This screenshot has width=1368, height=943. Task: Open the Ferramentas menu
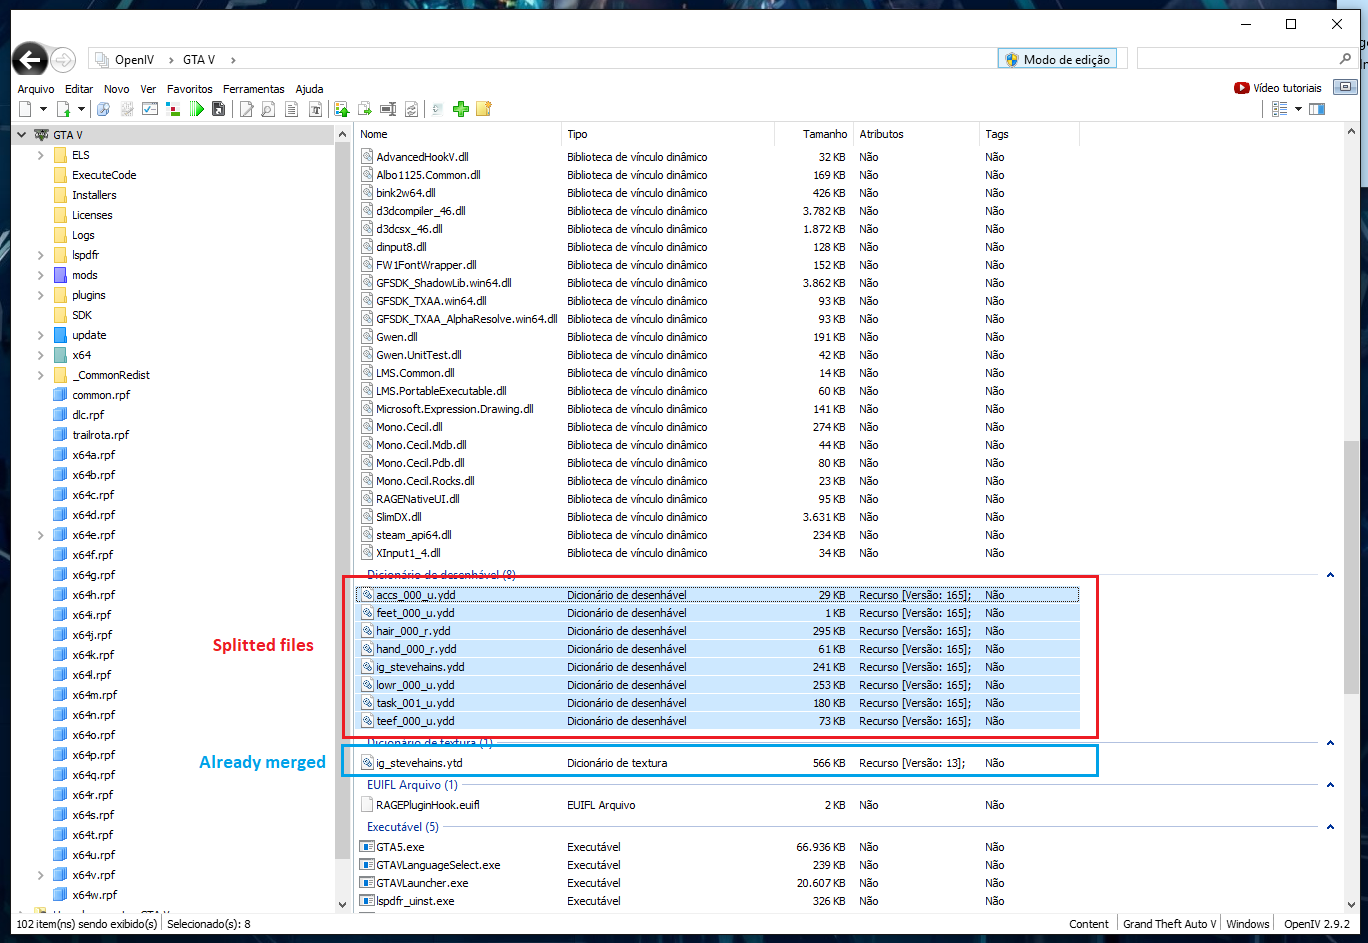(254, 89)
